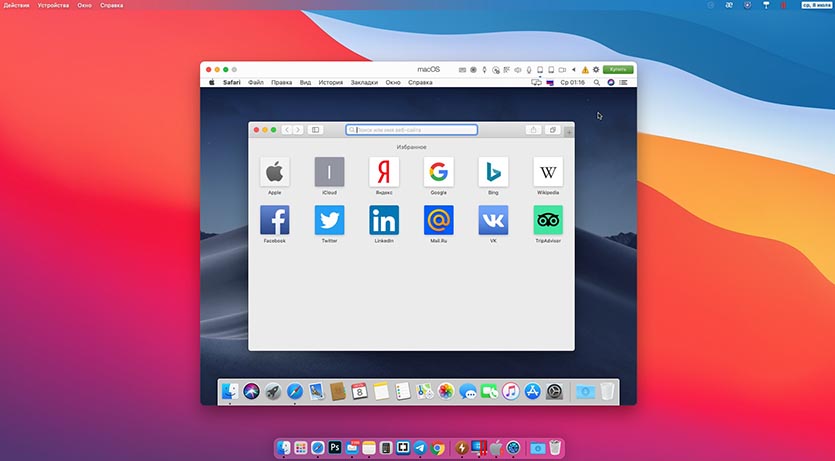
Task: Click the VM sound speaker icon
Action: click(x=518, y=70)
